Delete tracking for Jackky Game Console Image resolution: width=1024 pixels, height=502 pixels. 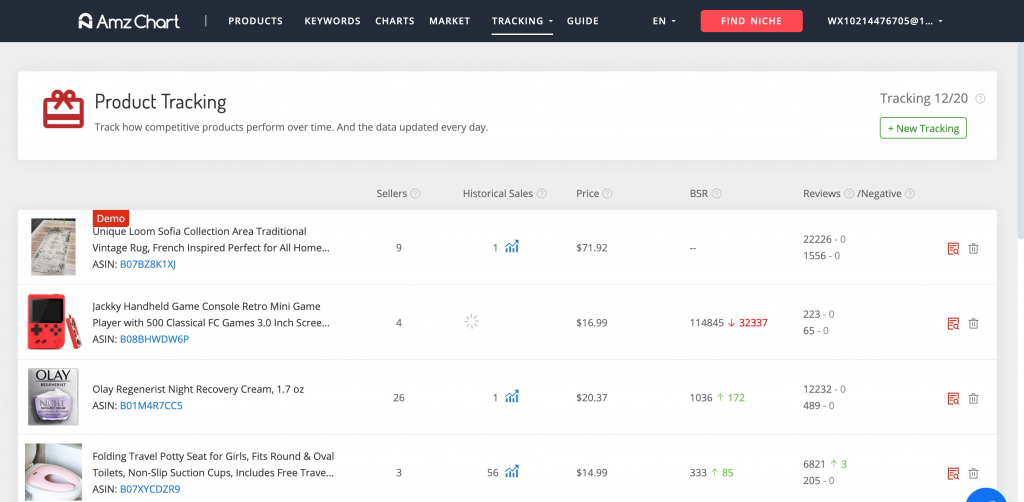(973, 324)
